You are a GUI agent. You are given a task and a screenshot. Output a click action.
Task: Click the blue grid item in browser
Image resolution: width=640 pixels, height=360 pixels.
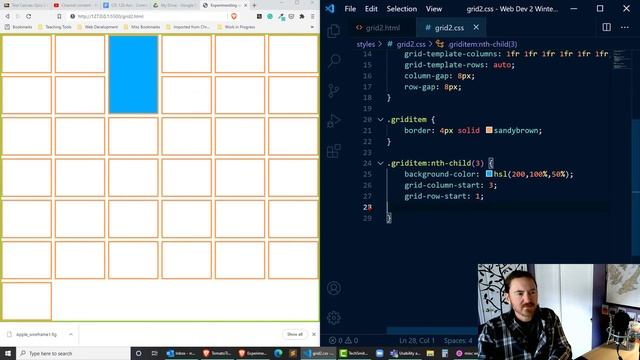[133, 74]
